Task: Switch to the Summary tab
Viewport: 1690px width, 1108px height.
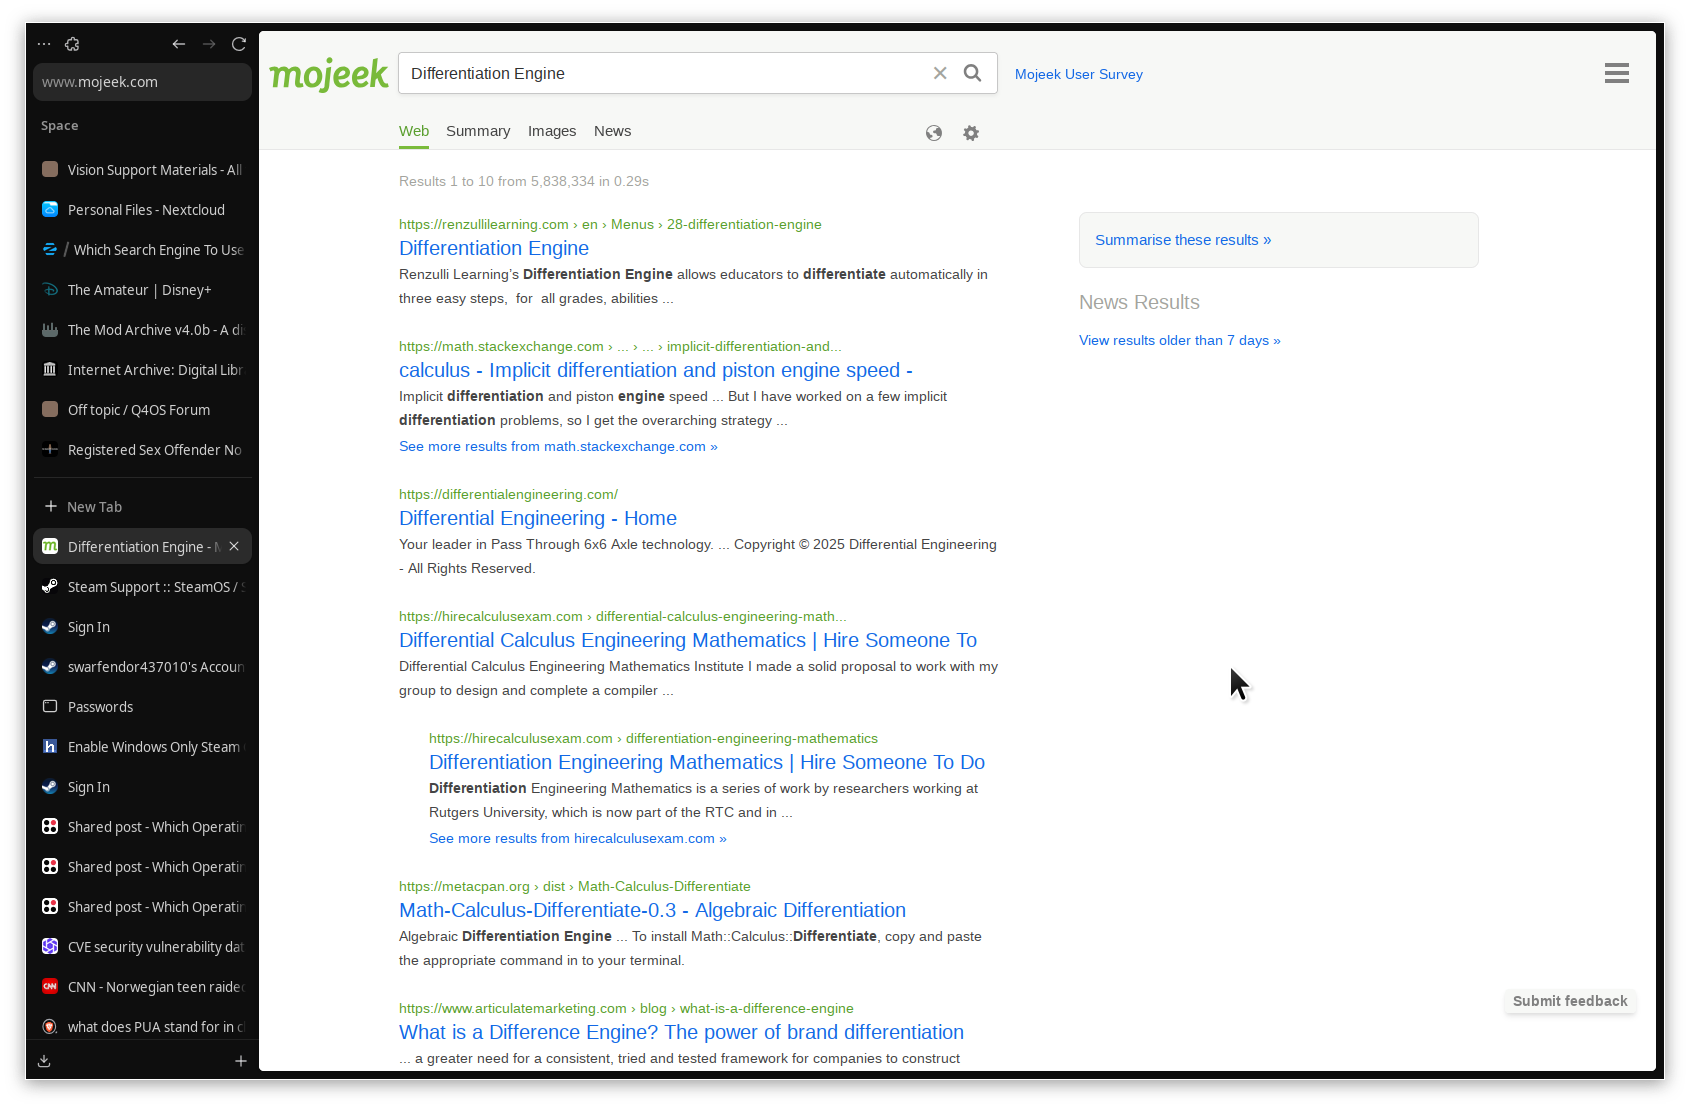Action: (x=478, y=131)
